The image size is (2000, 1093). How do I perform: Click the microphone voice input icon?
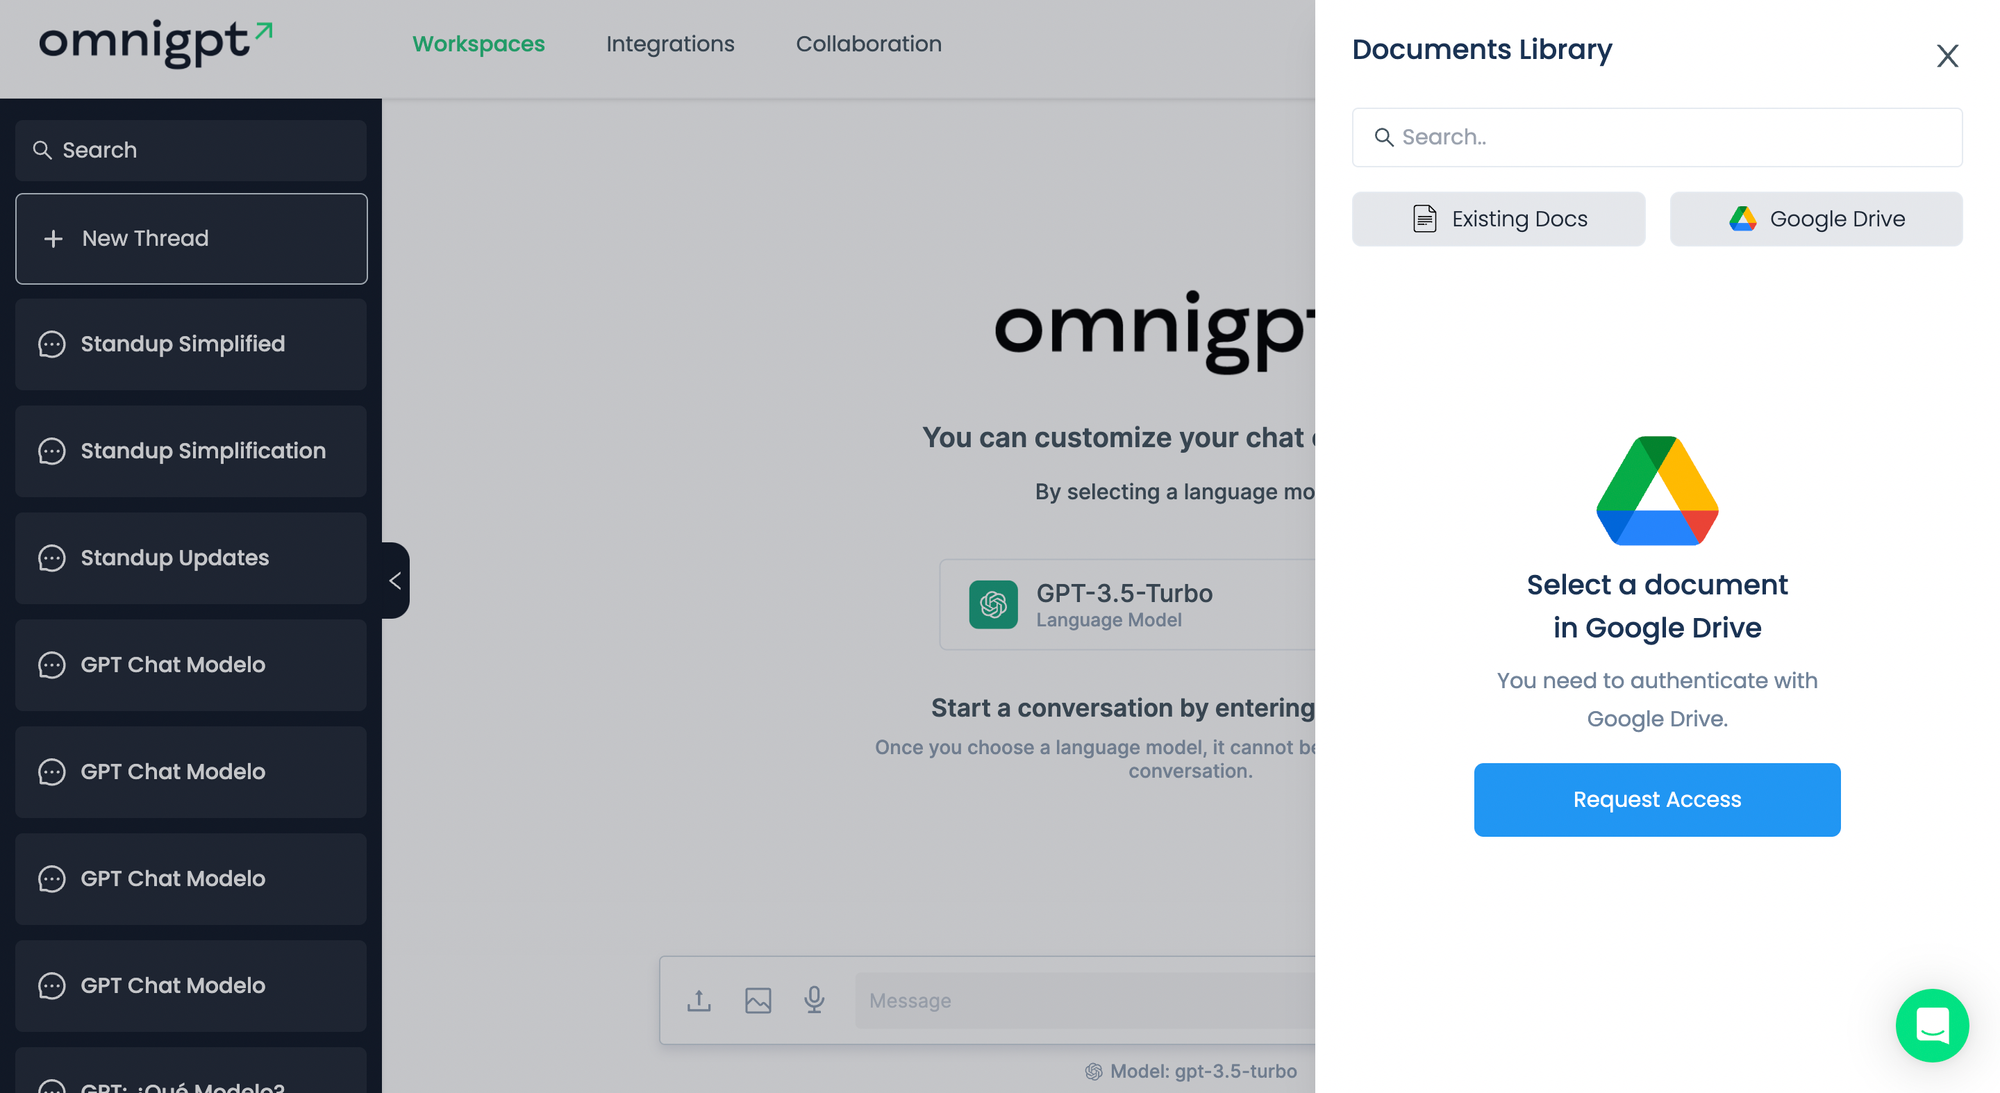814,1000
